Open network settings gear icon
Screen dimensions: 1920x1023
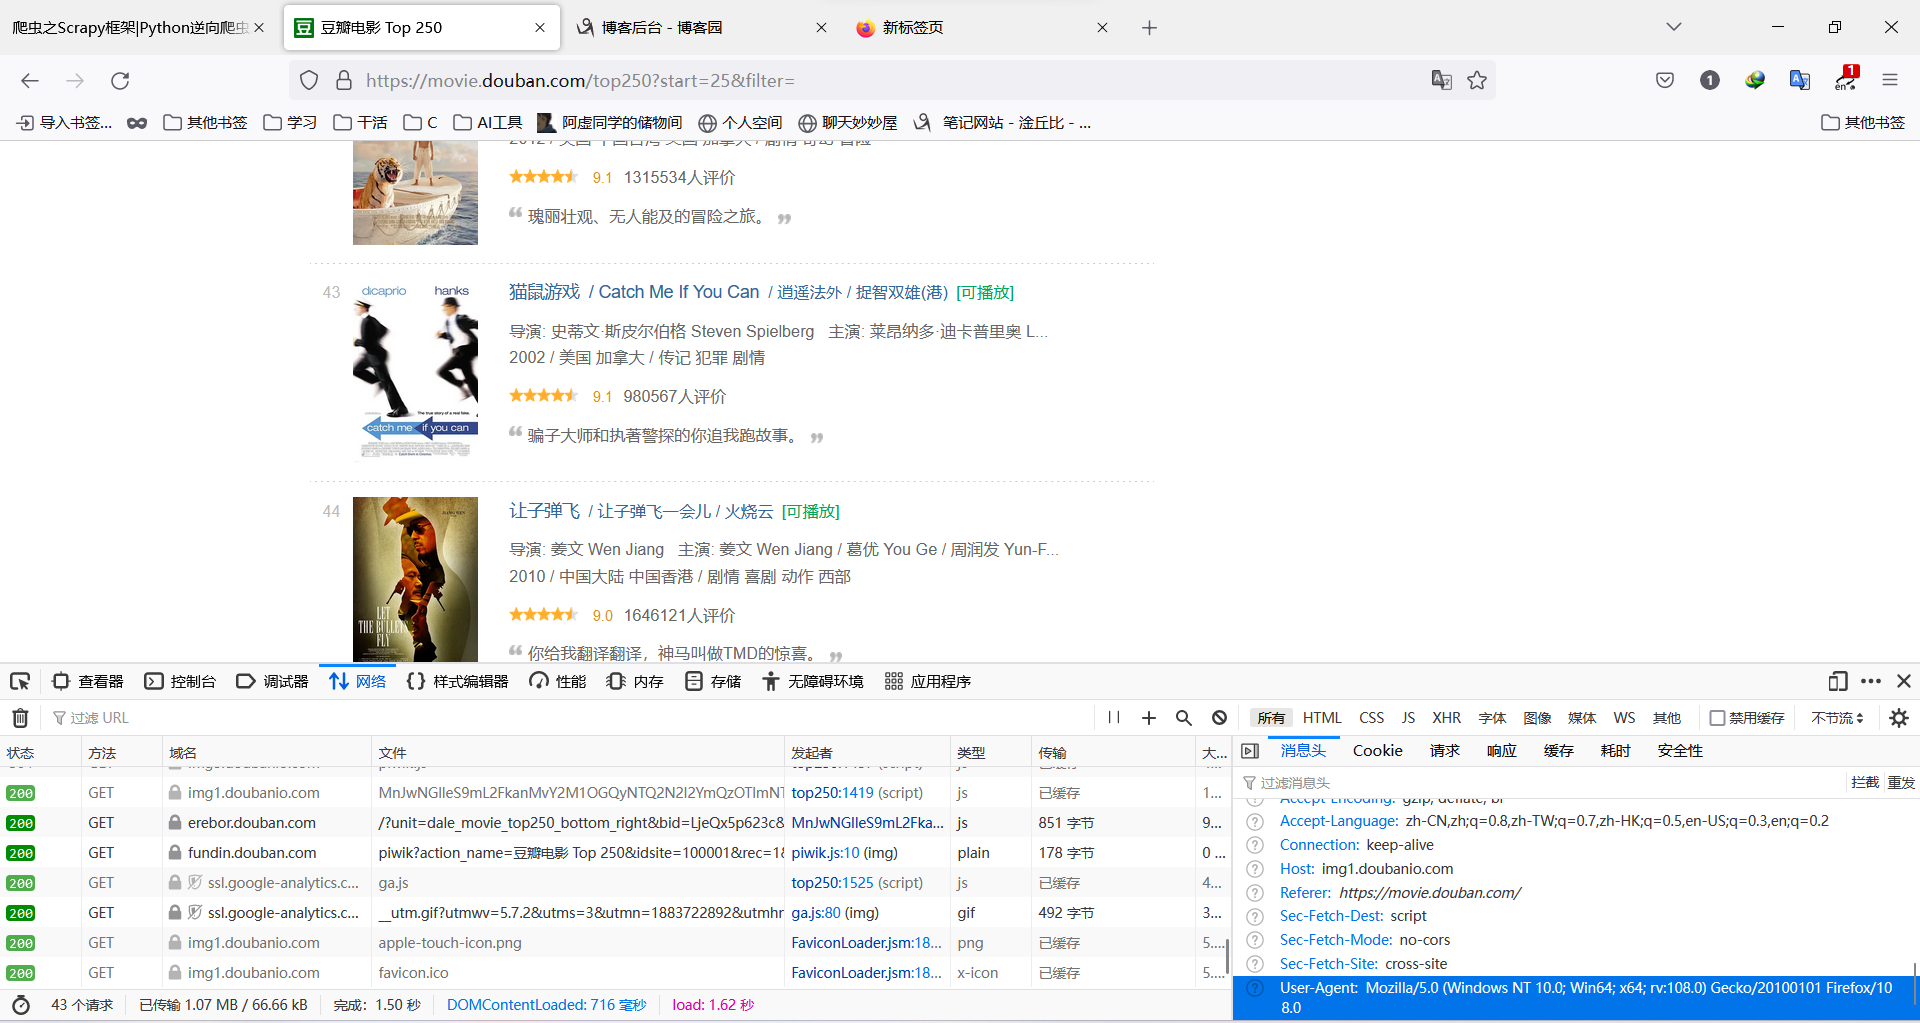[1899, 718]
